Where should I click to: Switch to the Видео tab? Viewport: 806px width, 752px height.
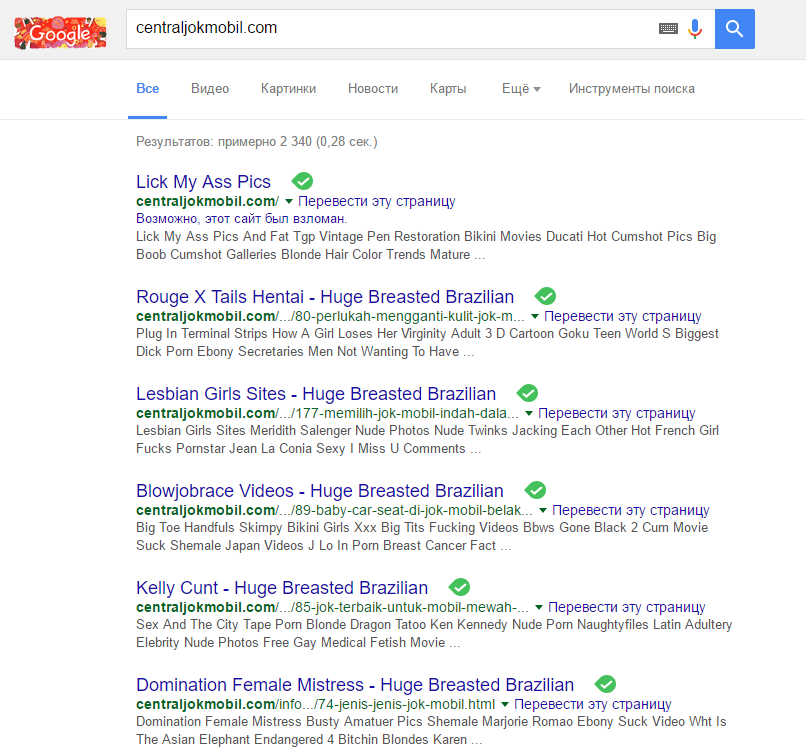click(210, 89)
